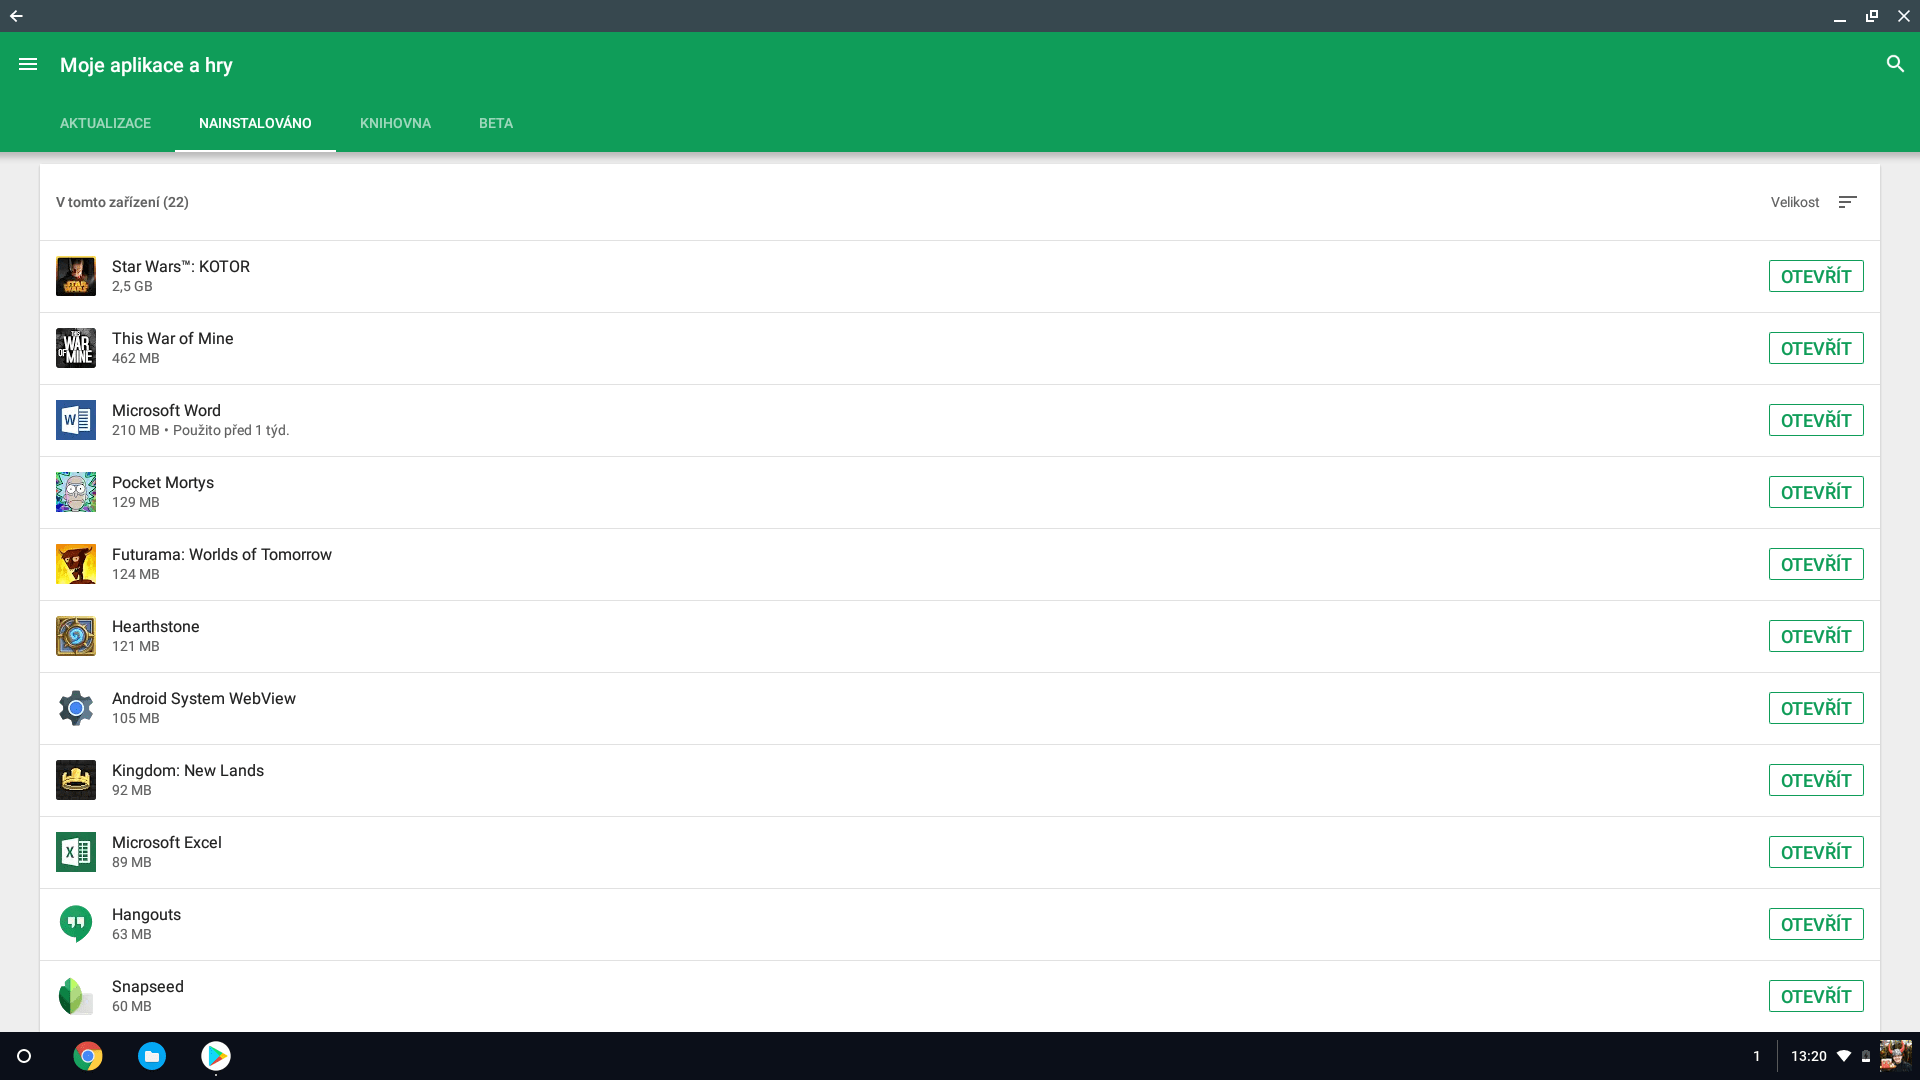Click the Star Wars KOTOR app icon

tap(76, 276)
